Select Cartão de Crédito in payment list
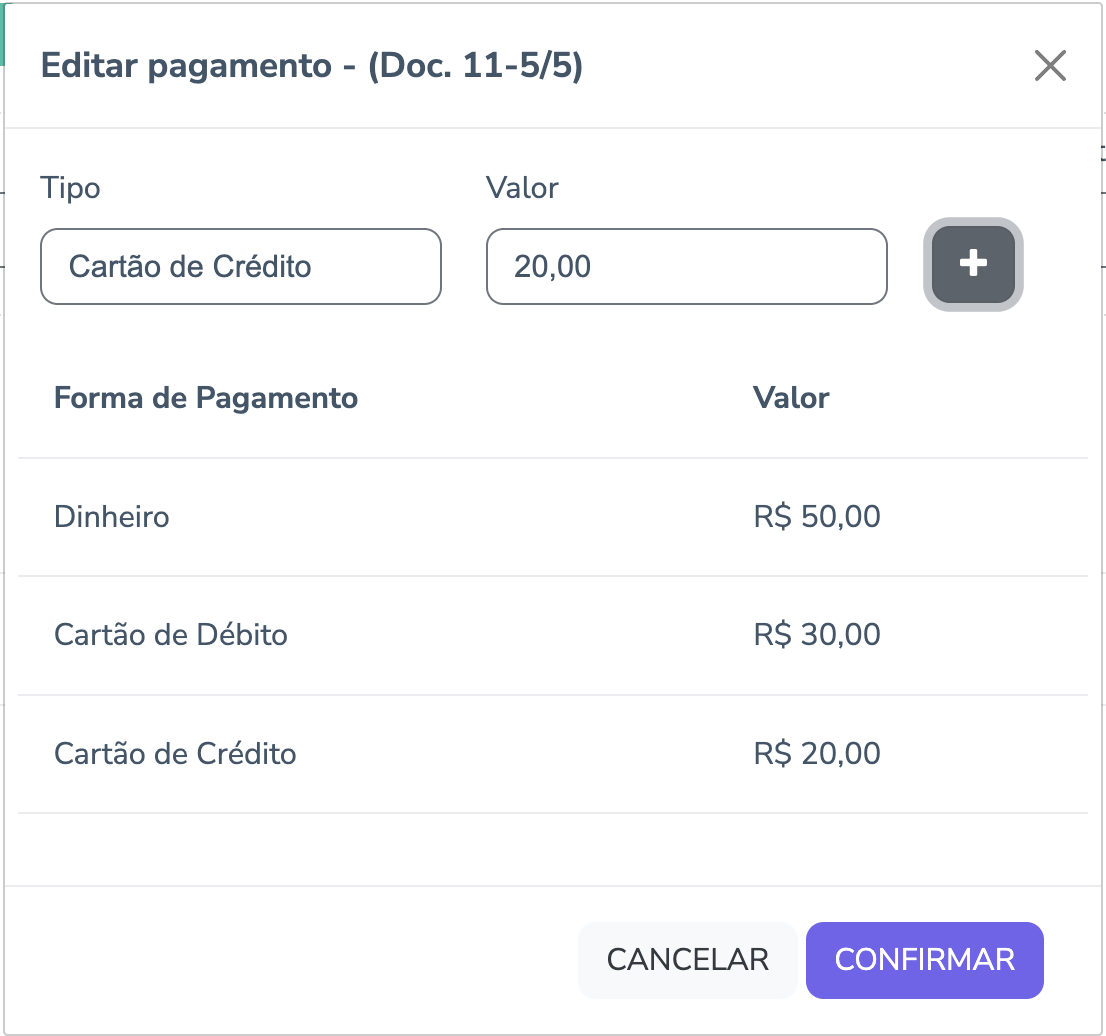The width and height of the screenshot is (1106, 1036). (175, 753)
